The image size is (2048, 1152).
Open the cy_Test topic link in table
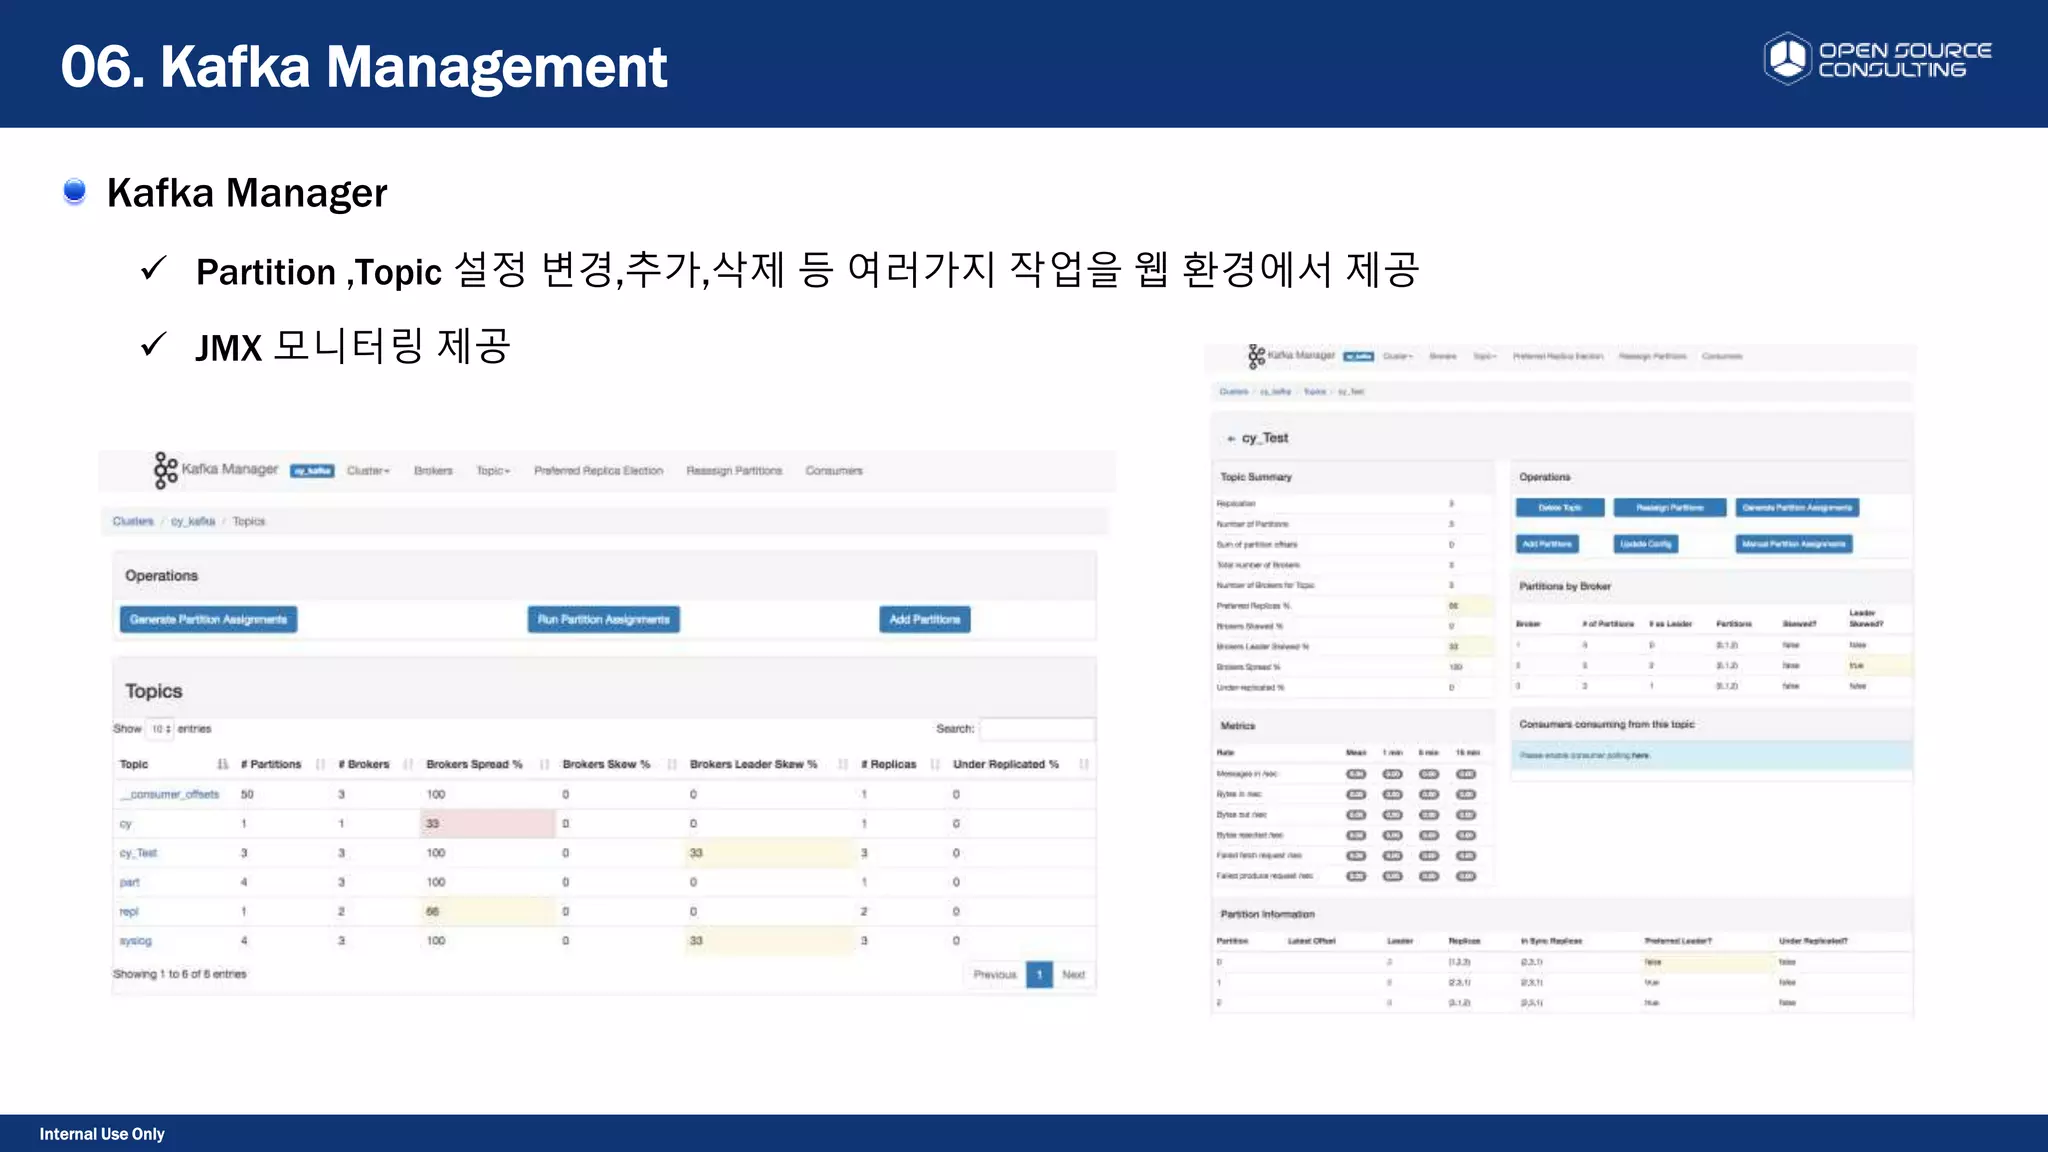139,853
